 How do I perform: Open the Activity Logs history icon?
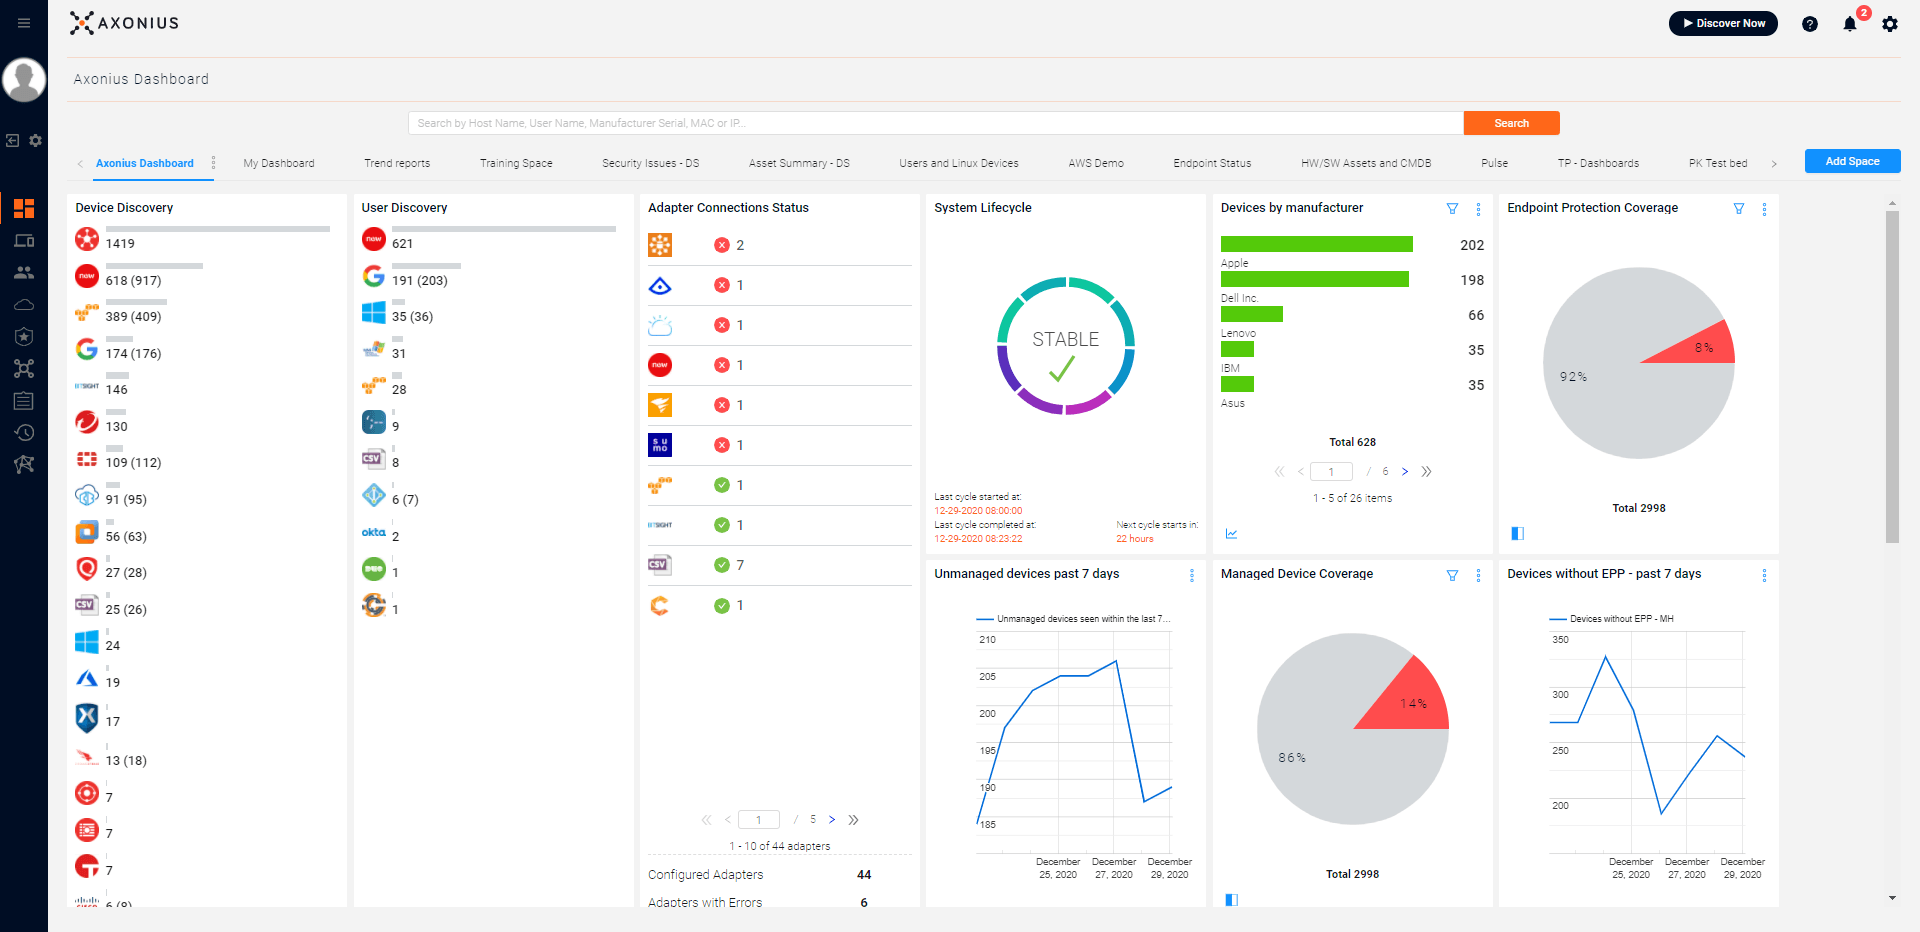(24, 433)
